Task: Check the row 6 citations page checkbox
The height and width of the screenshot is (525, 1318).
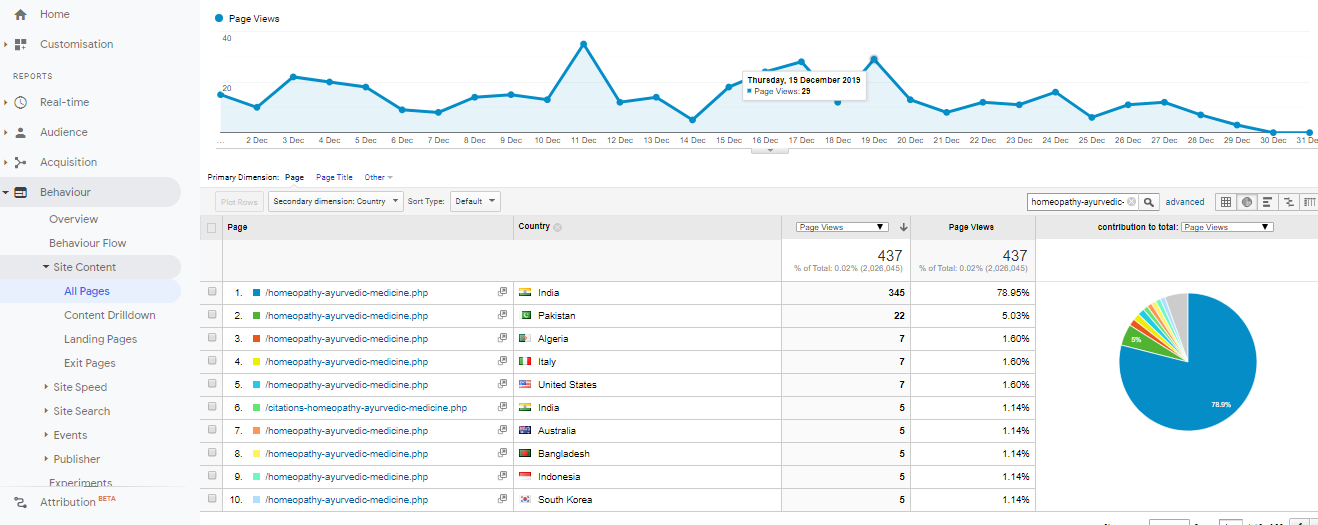Action: click(x=211, y=408)
